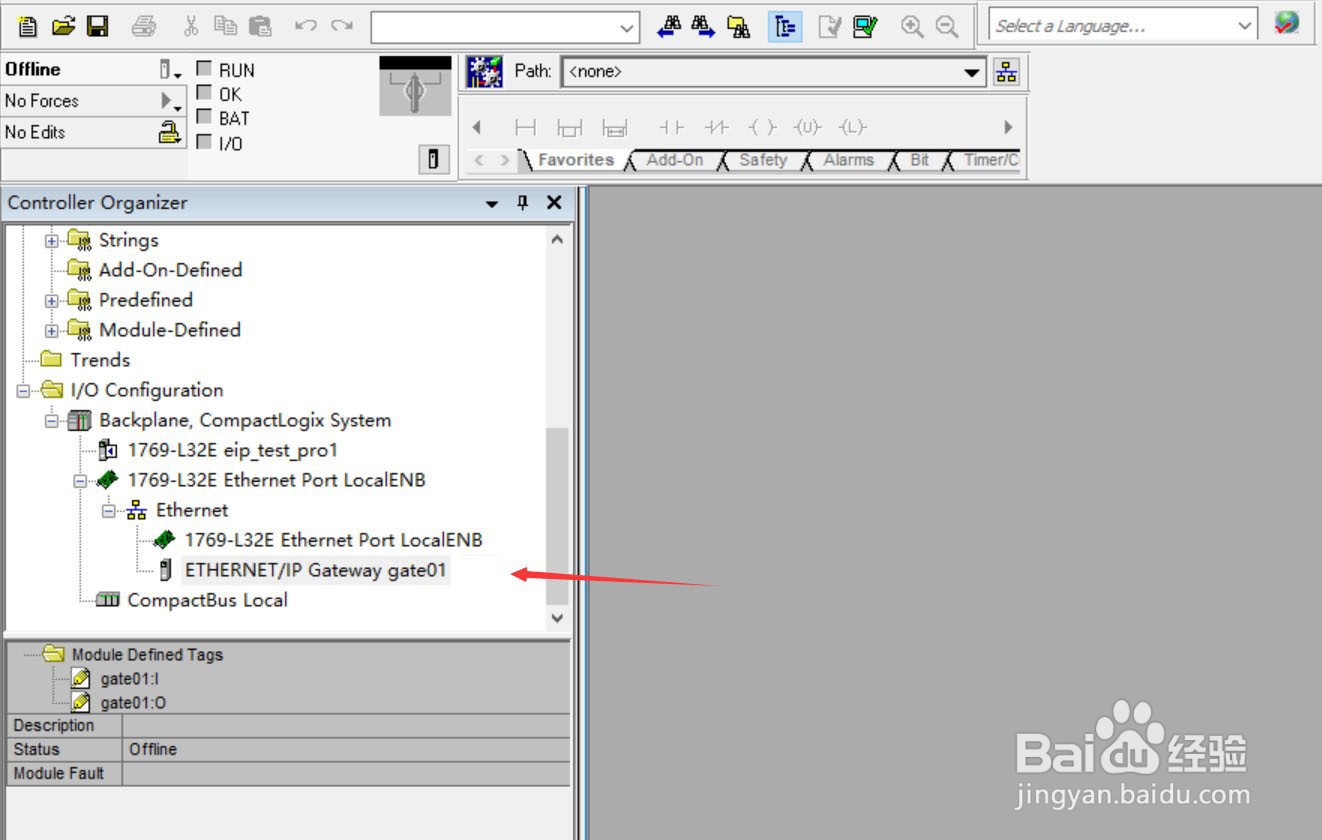Insert a new rung element

pyautogui.click(x=525, y=127)
